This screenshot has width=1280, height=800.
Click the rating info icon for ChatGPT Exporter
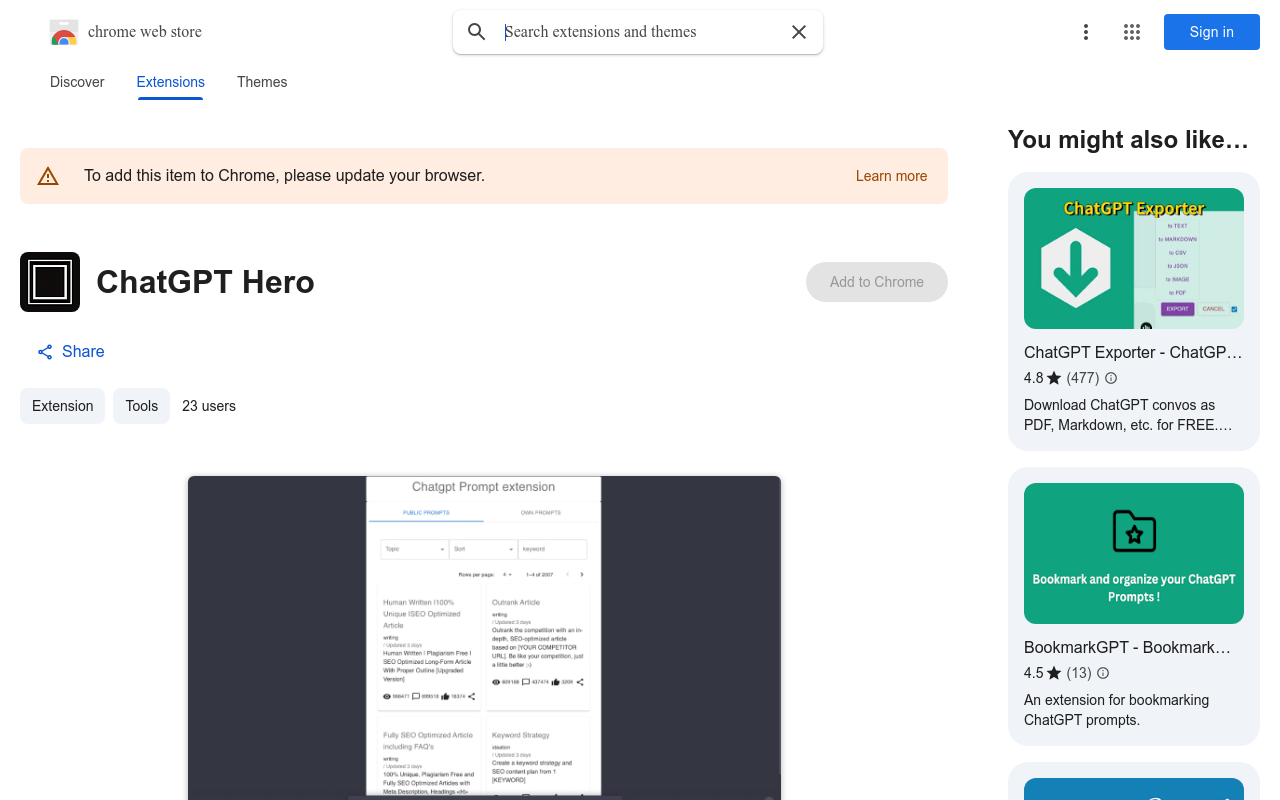click(1111, 378)
